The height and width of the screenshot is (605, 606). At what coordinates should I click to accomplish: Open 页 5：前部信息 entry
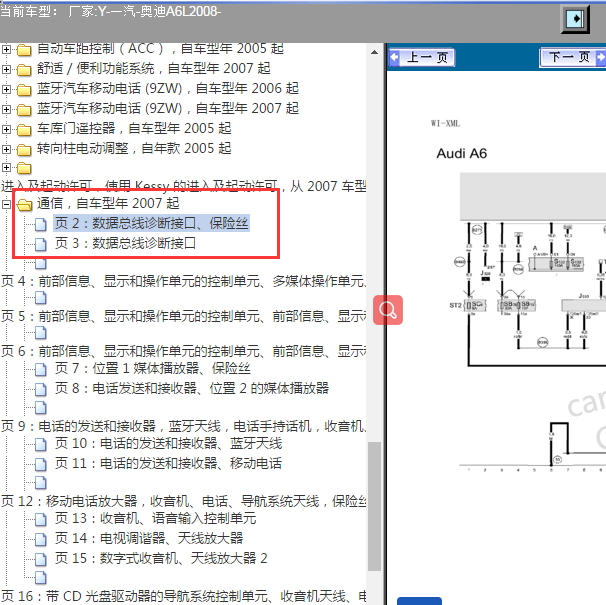[x=183, y=316]
